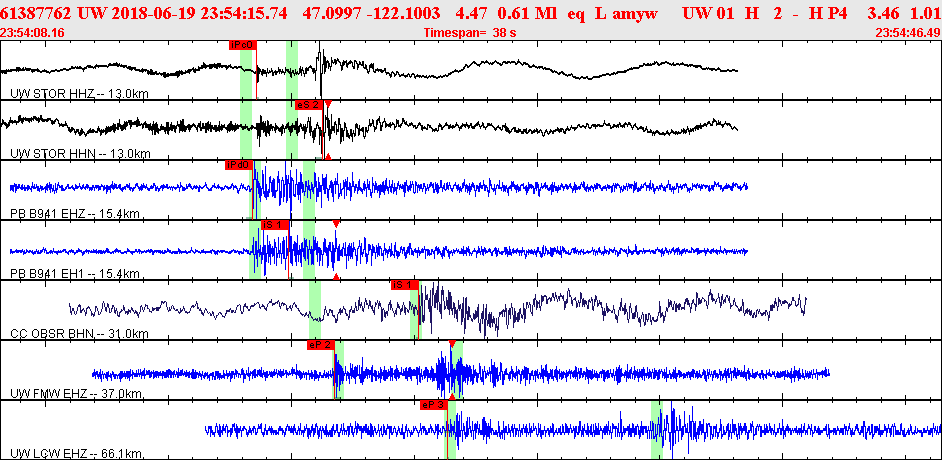942x460 pixels.
Task: Click the green S-window on LCW EHZ trace
Action: (657, 429)
